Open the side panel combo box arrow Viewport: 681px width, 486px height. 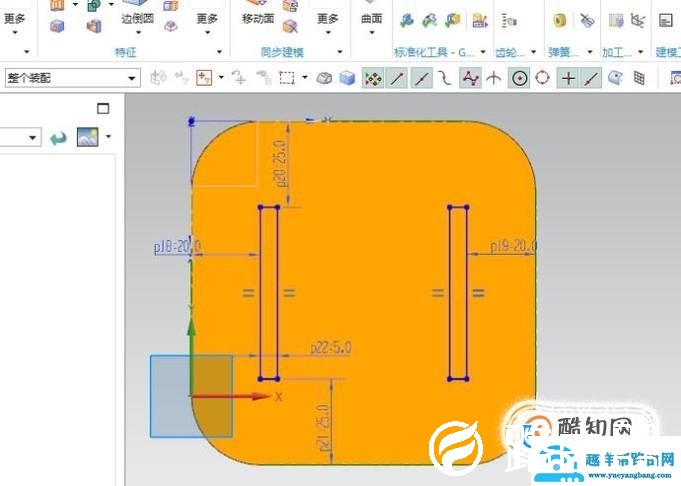[32, 138]
